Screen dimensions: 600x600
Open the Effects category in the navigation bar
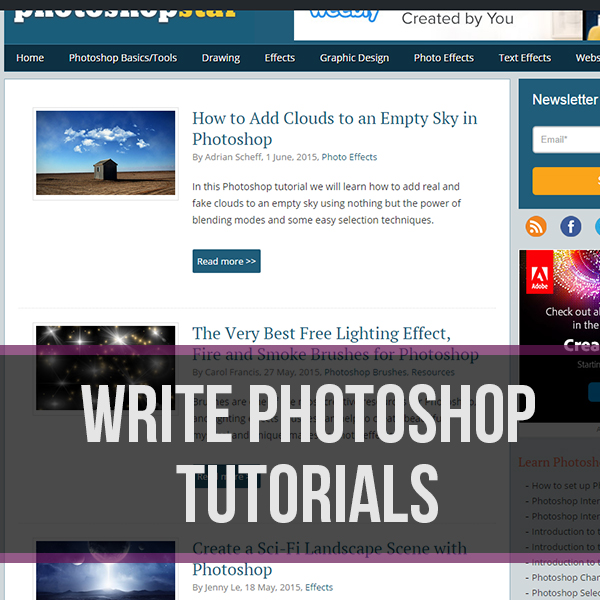click(x=280, y=58)
